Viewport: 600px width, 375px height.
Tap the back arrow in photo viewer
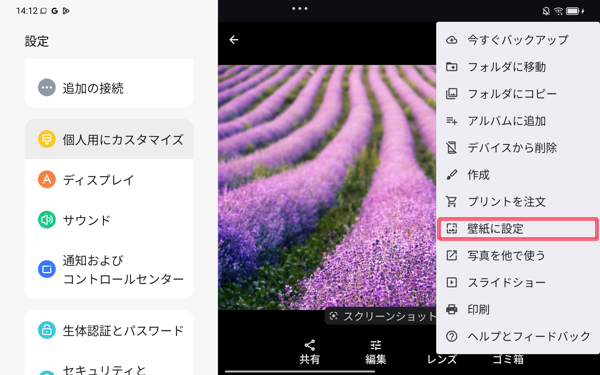[x=234, y=40]
